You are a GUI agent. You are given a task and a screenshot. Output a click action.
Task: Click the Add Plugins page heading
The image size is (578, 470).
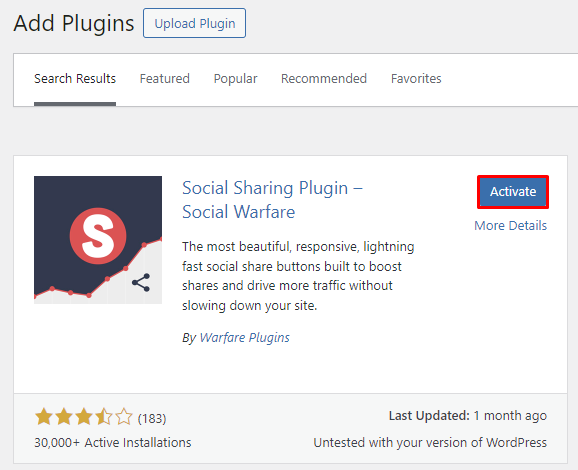click(x=74, y=23)
